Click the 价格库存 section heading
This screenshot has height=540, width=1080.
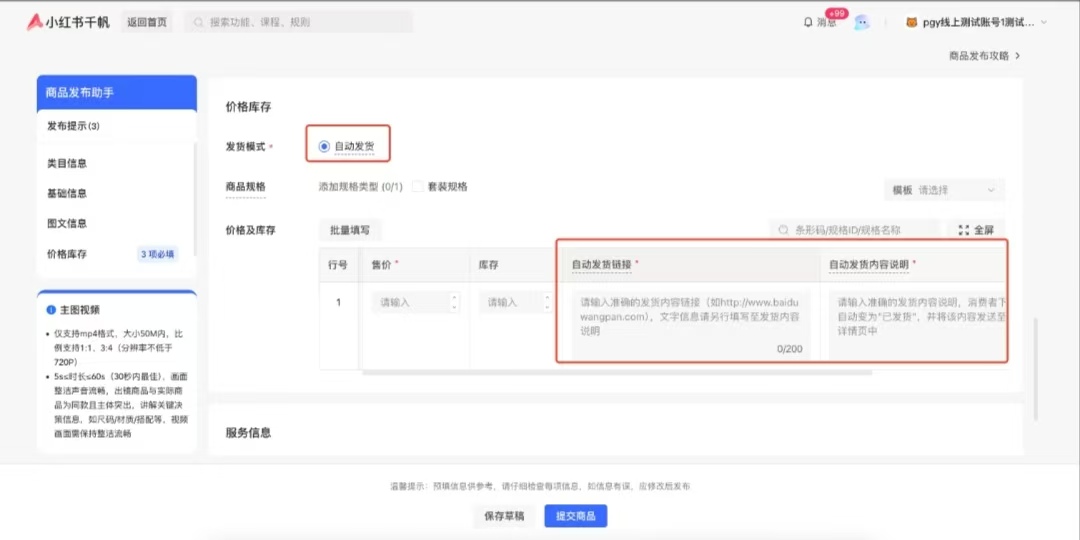[249, 107]
